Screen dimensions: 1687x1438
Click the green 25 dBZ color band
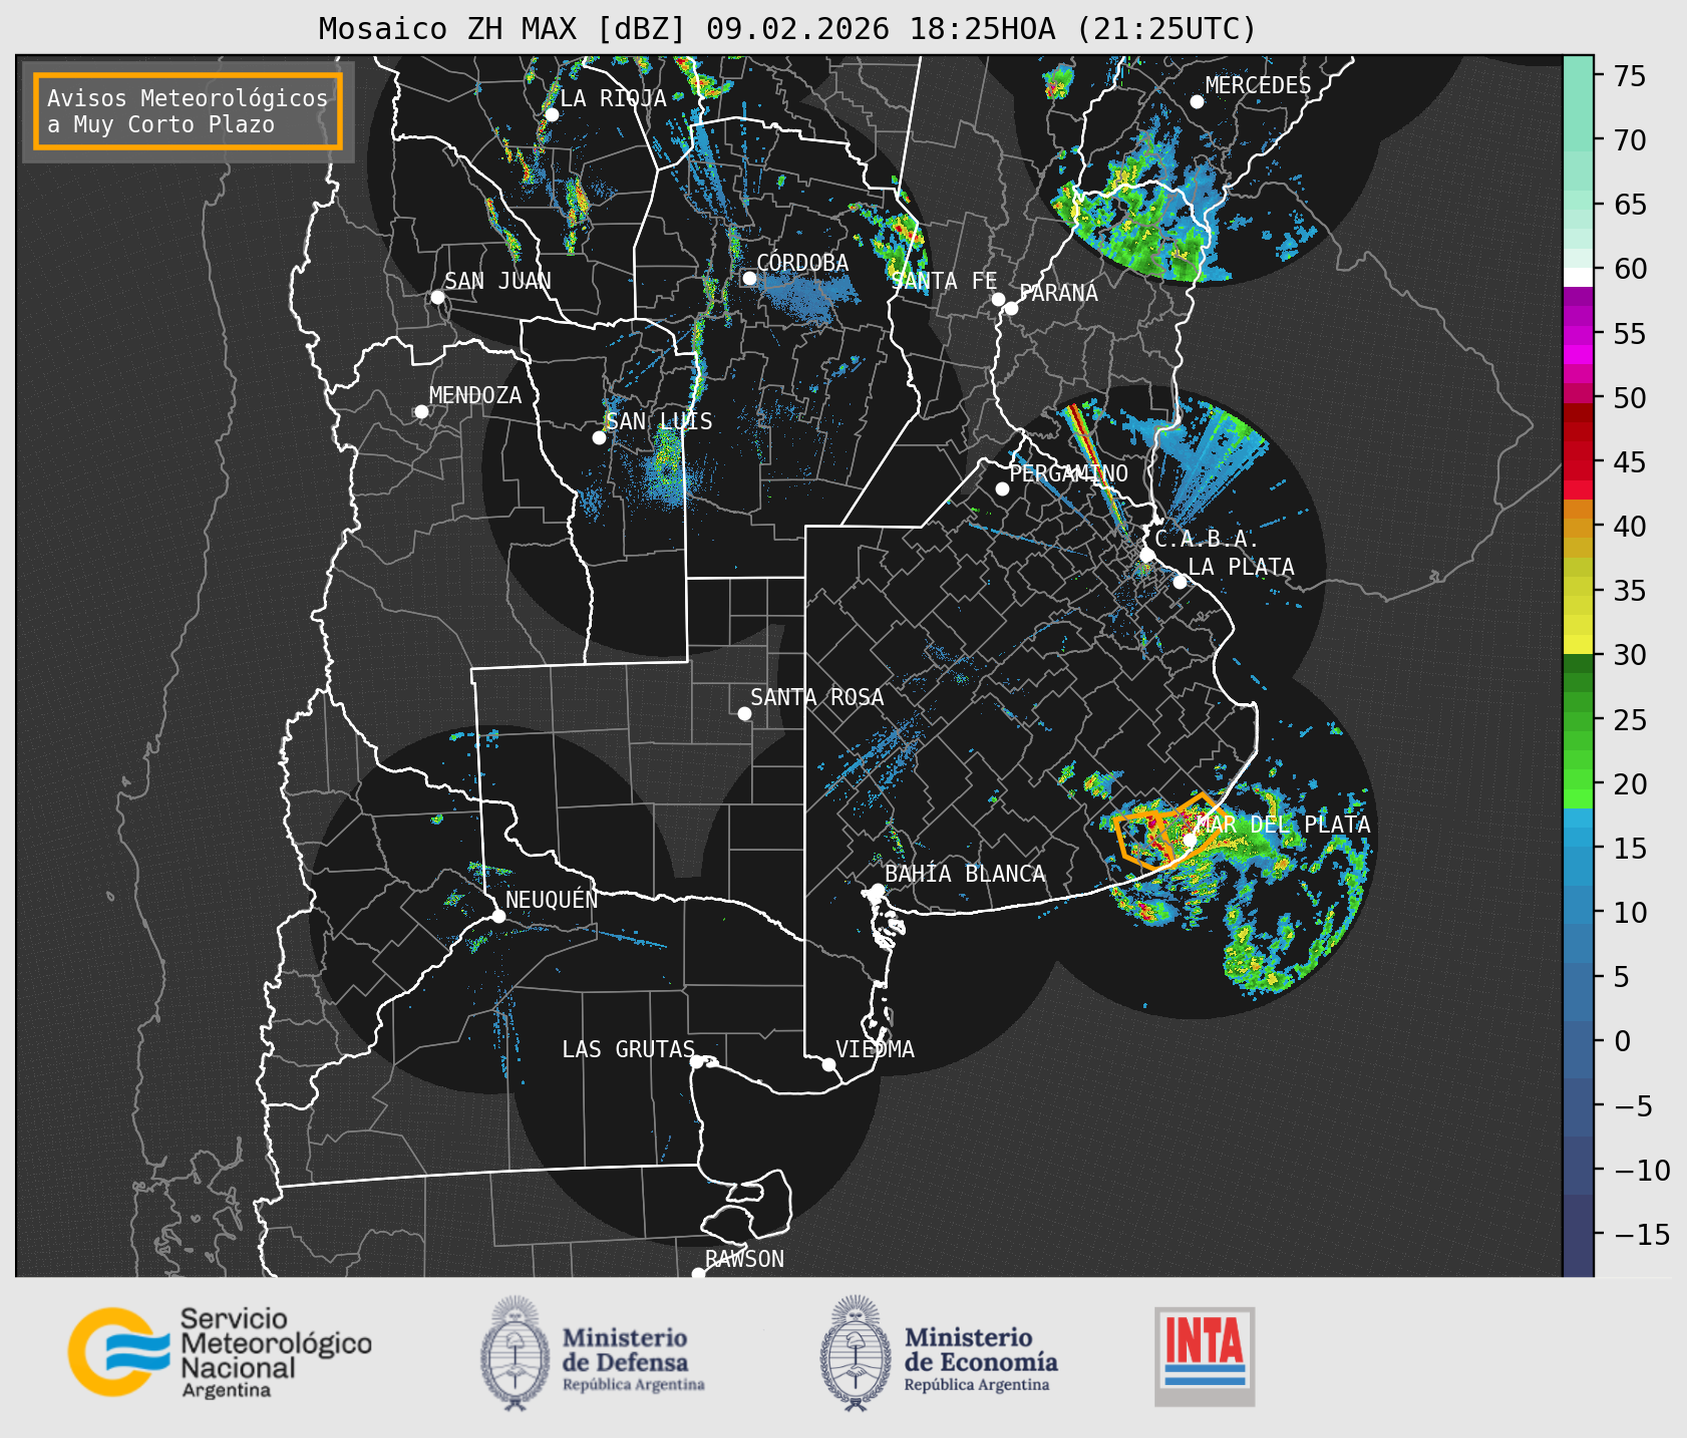[x=1578, y=720]
